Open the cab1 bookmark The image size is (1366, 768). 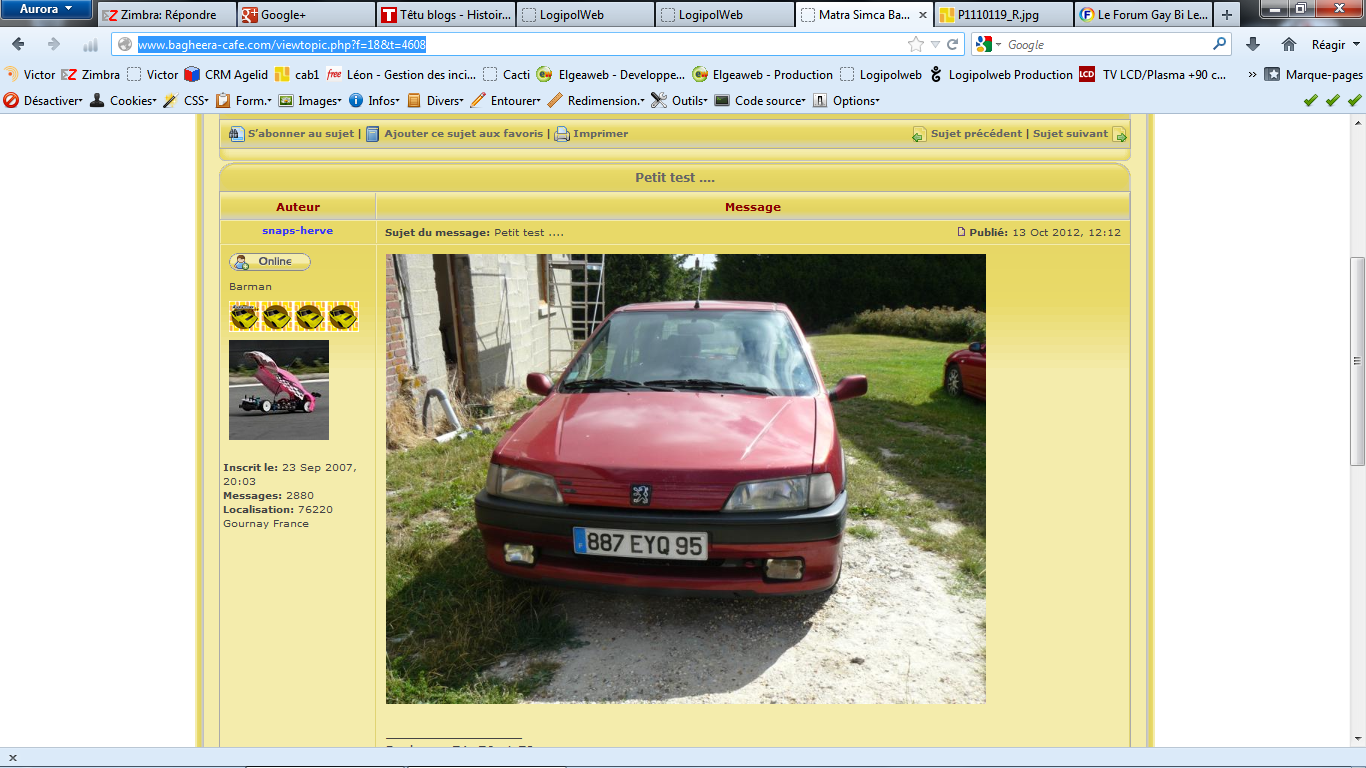297,74
